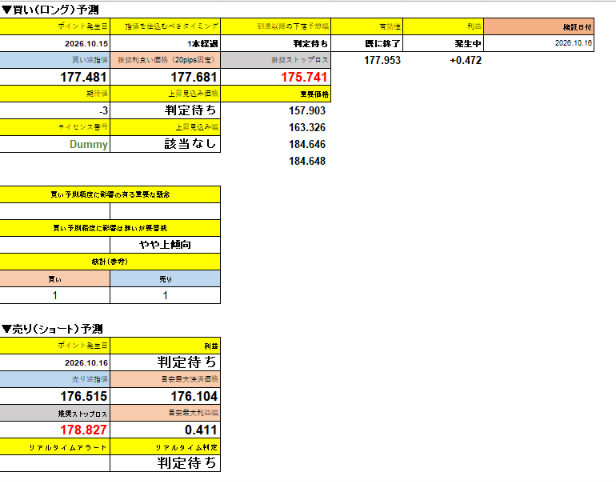Click date cell '2026.10.15'
This screenshot has height=482, width=616.
55,43
